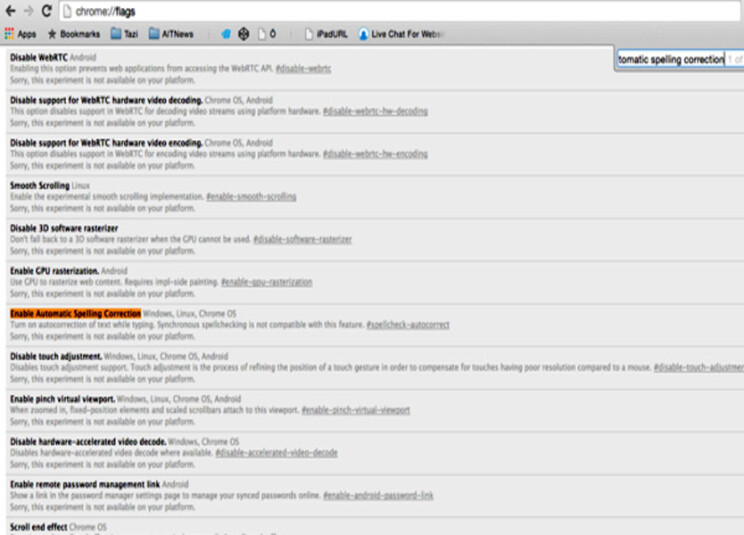Screen dimensions: 744x535
Task: Click the chrome://flags address bar
Action: tap(300, 12)
